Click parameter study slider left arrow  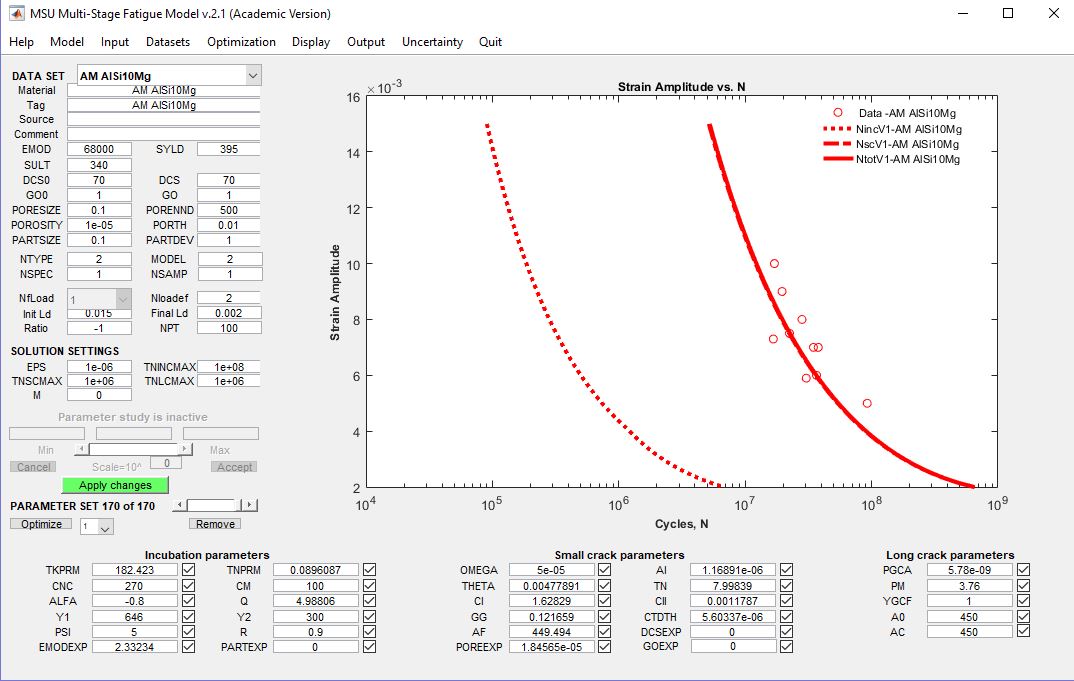(x=83, y=450)
